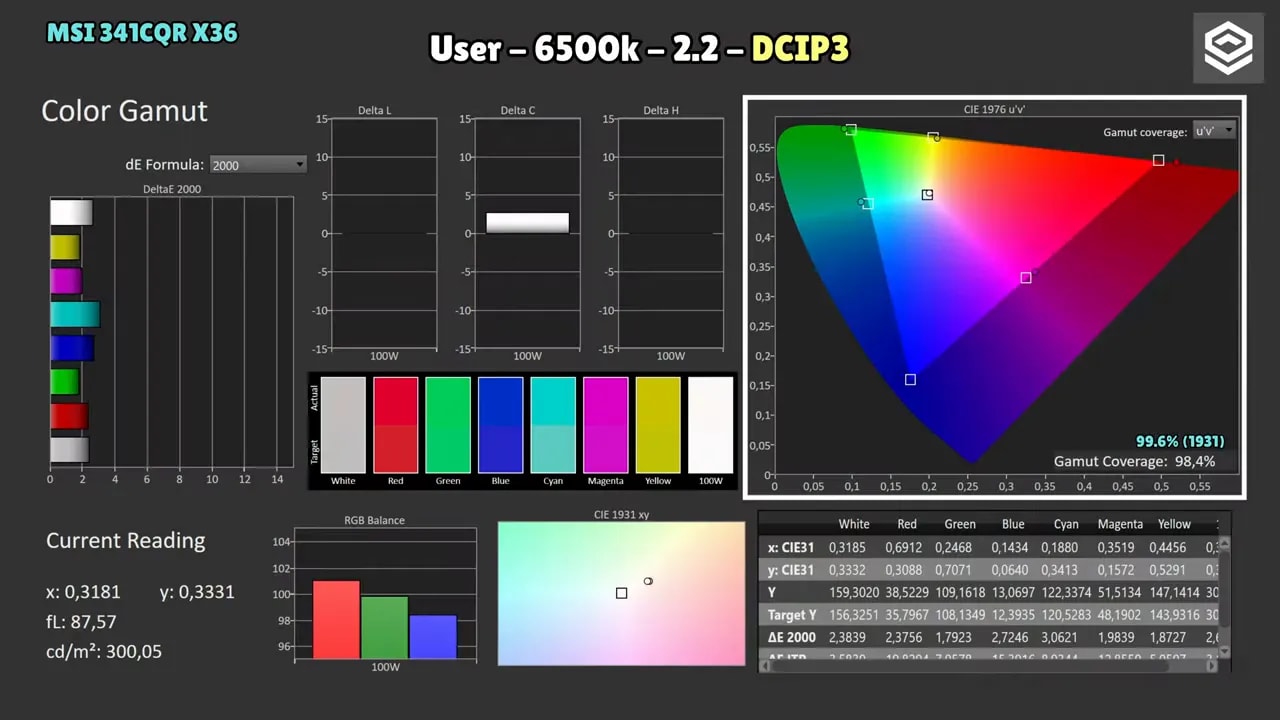Click the white Delta C bar
The image size is (1280, 720).
click(528, 223)
